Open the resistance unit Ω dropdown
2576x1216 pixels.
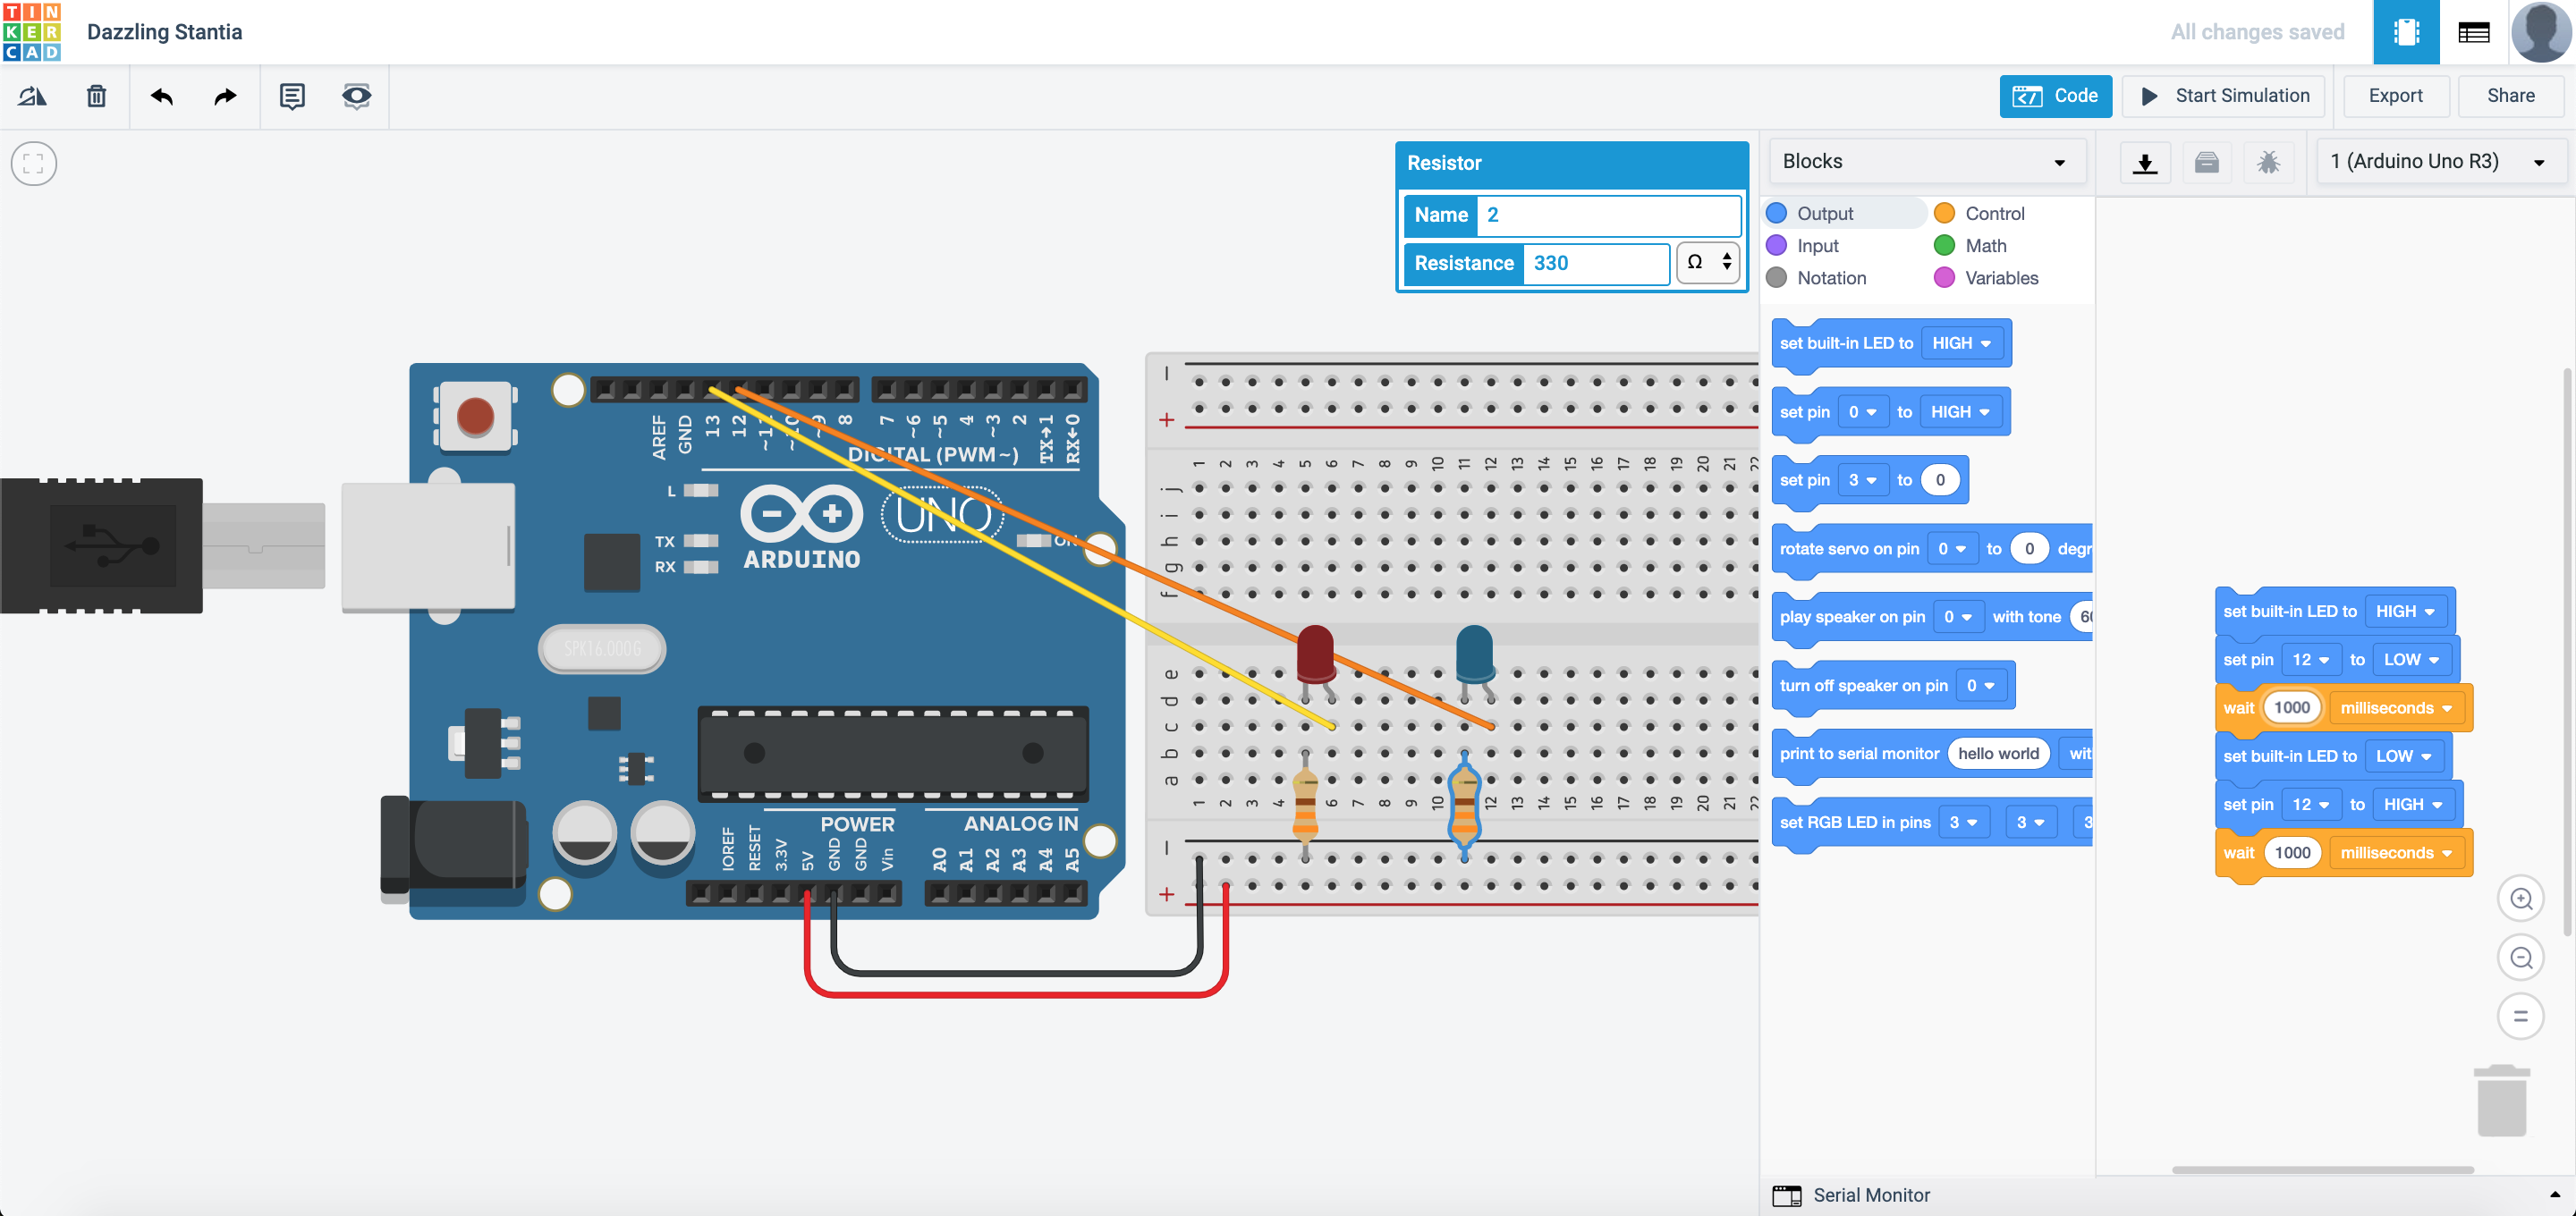[x=1707, y=263]
